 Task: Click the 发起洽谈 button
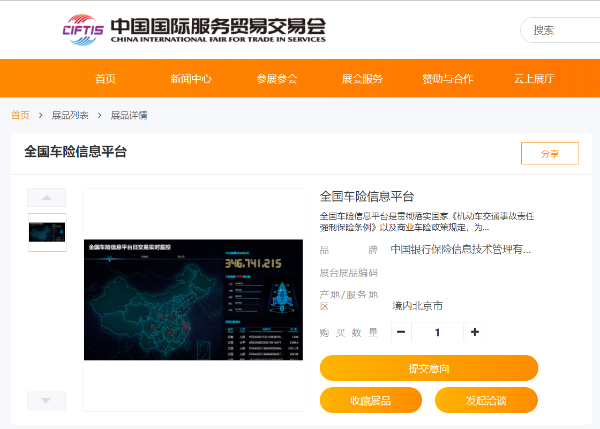click(486, 400)
